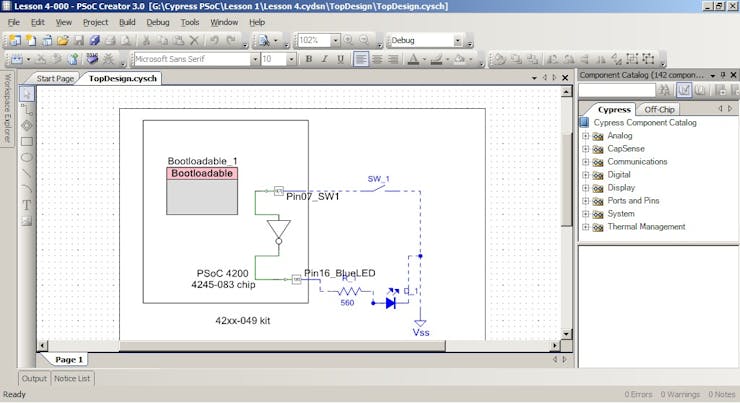Select the ellipse drawing tool
Image resolution: width=740 pixels, height=403 pixels.
pyautogui.click(x=27, y=157)
